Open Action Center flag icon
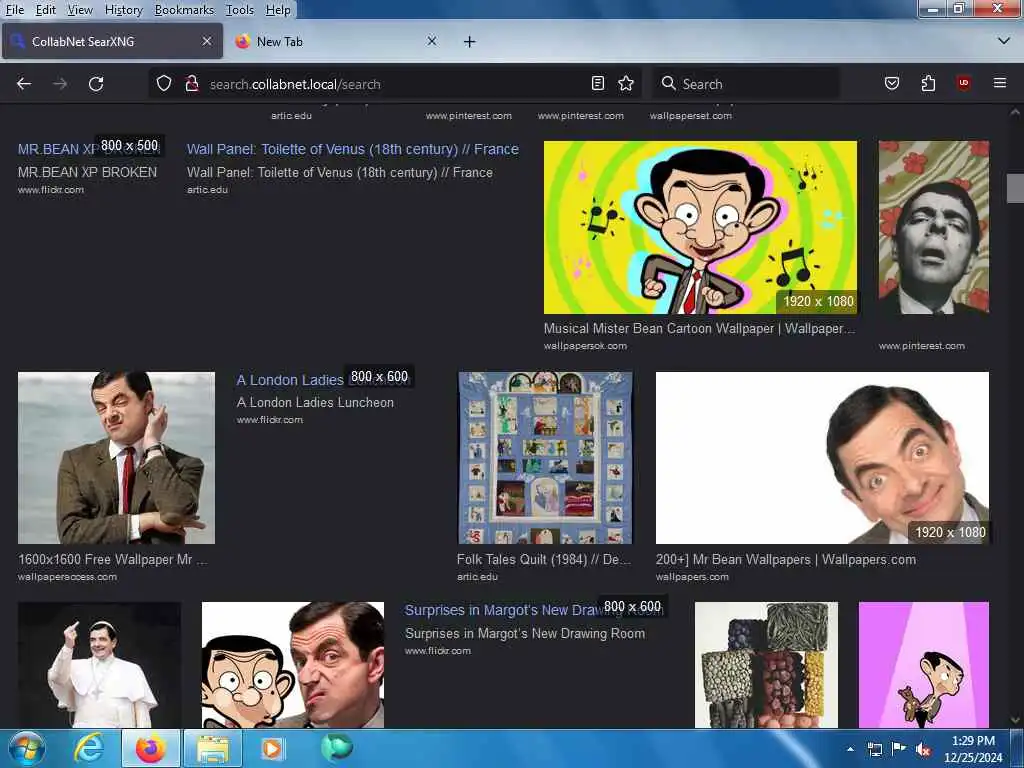This screenshot has width=1024, height=768. (899, 749)
